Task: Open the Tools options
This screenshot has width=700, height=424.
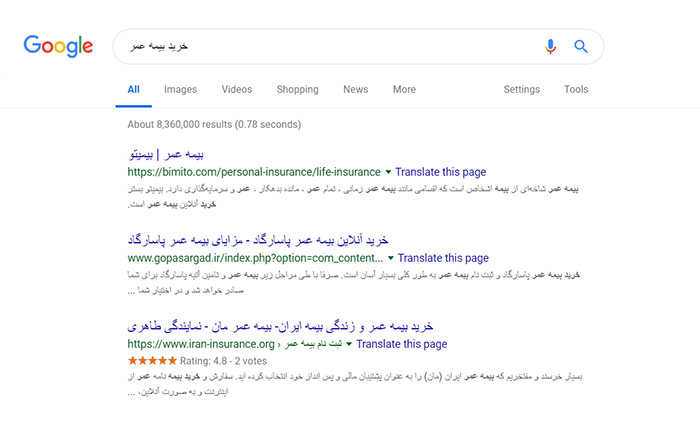Action: coord(576,89)
